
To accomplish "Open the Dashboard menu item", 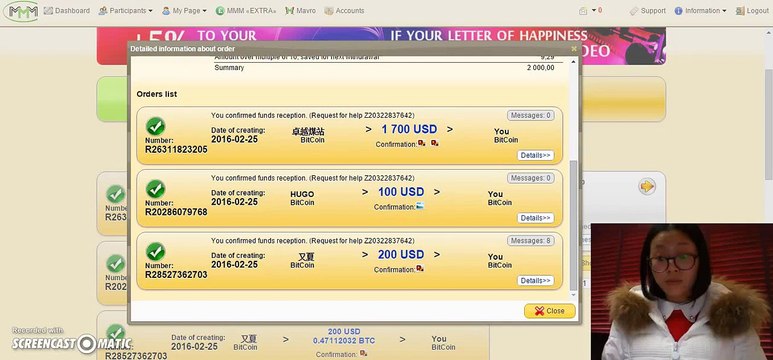I will (67, 10).
